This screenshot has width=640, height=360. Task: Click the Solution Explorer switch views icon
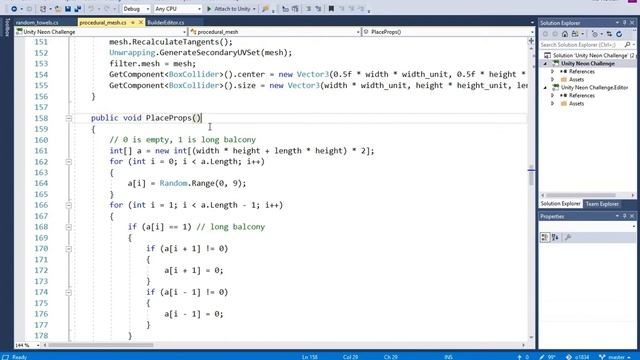576,34
